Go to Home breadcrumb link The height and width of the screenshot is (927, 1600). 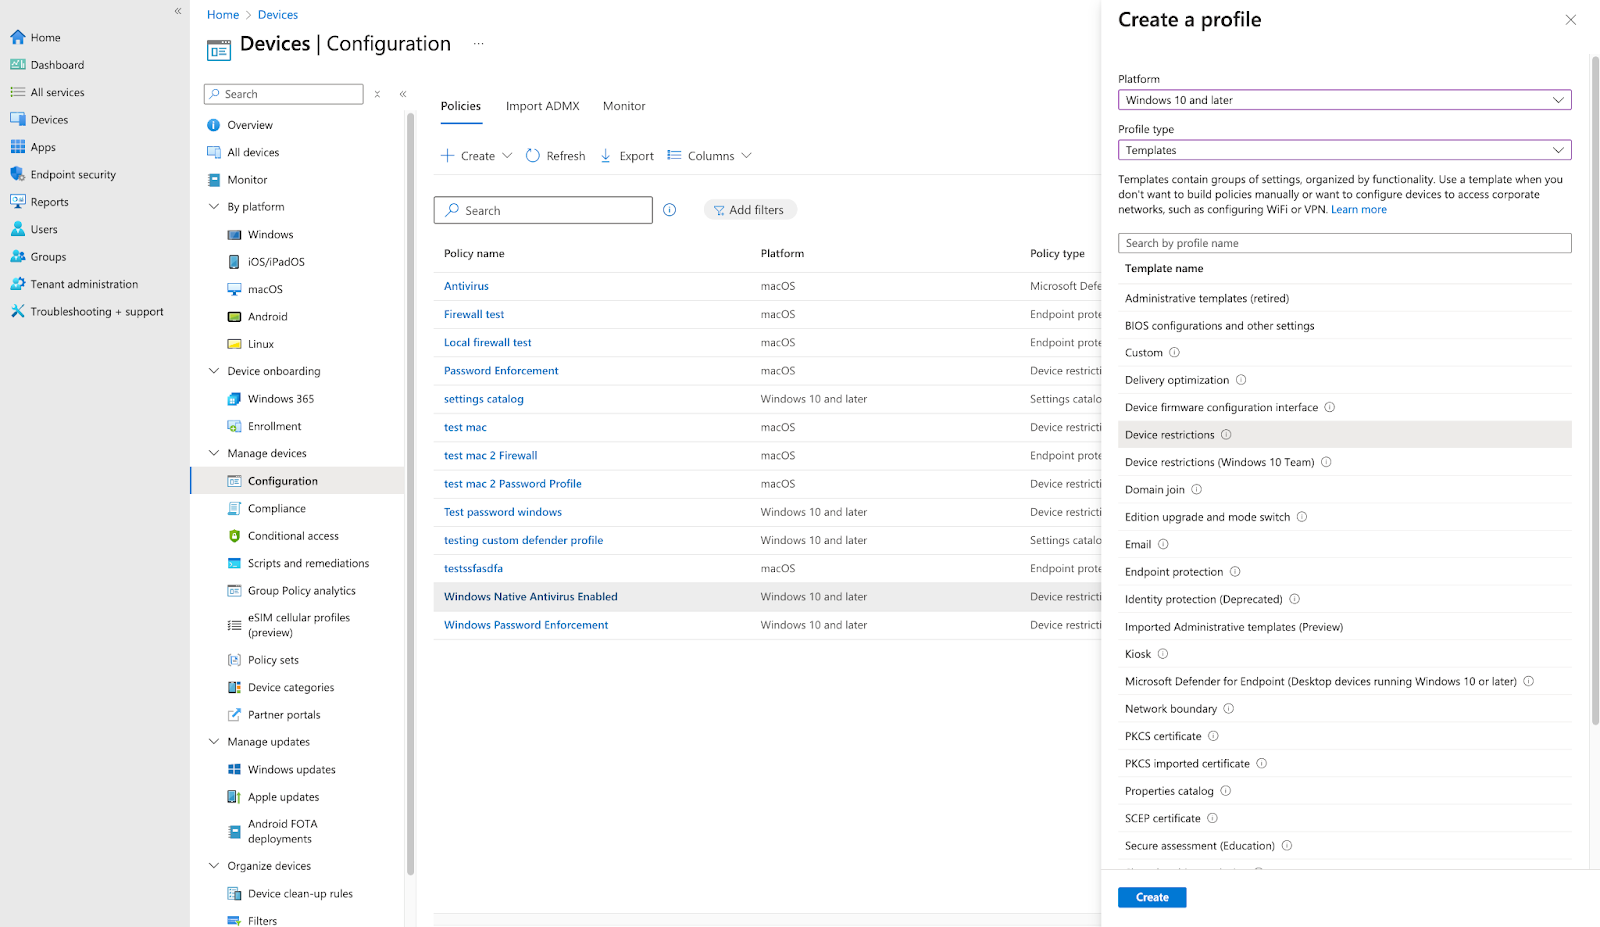click(x=223, y=15)
